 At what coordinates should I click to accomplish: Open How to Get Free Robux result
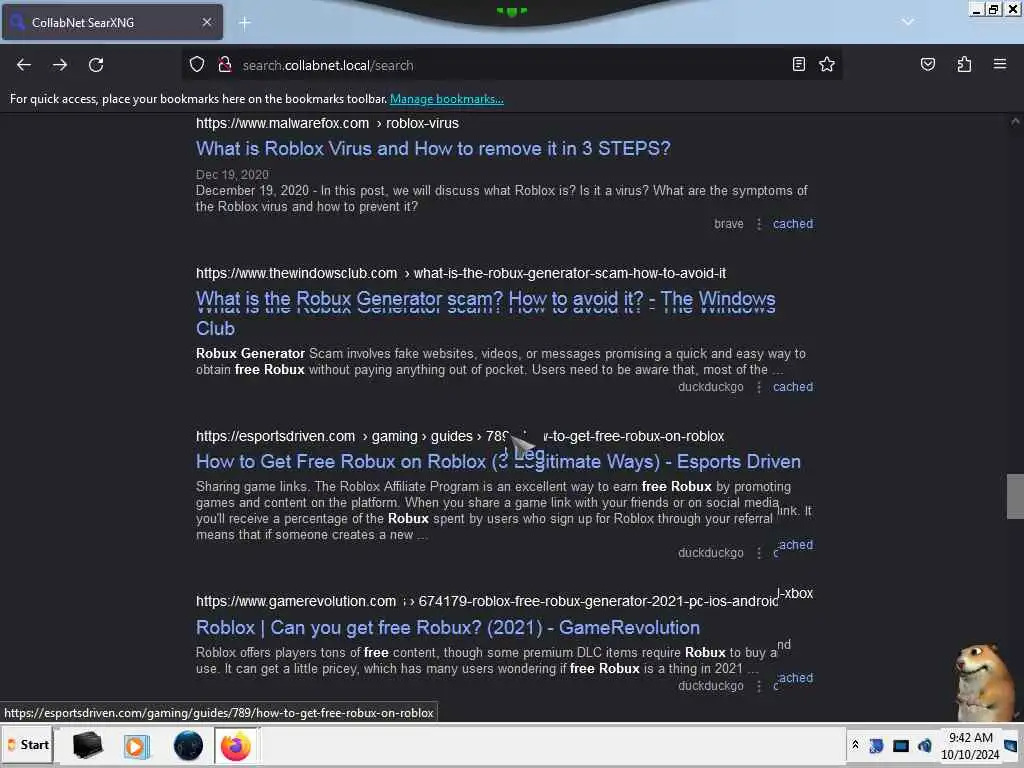click(498, 461)
